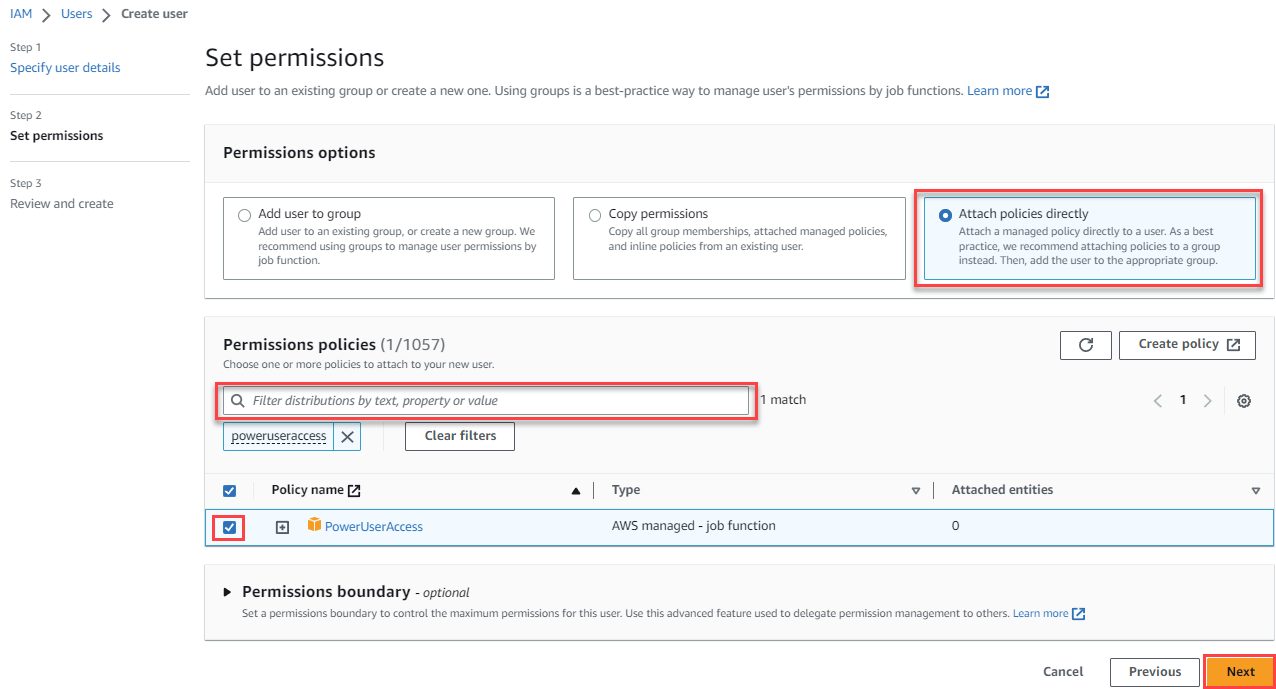Go to the next results page chevron
The width and height of the screenshot is (1276, 689).
(x=1207, y=399)
